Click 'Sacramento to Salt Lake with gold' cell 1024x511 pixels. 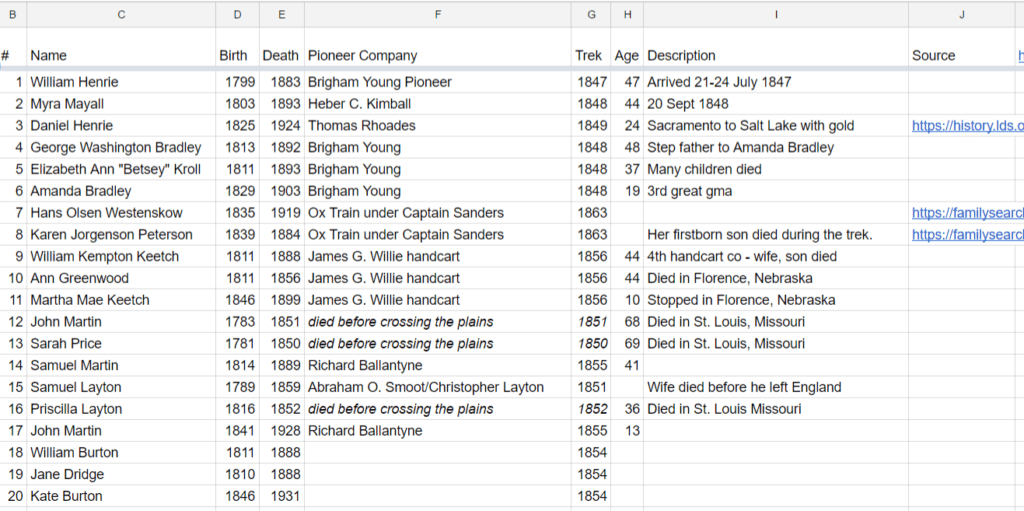point(776,125)
